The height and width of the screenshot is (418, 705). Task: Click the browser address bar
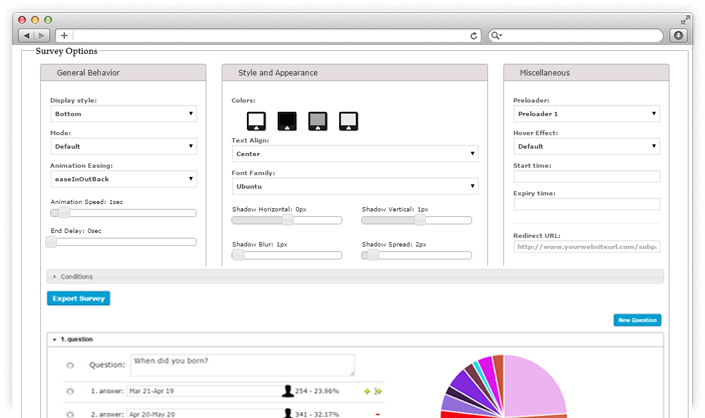[x=270, y=36]
